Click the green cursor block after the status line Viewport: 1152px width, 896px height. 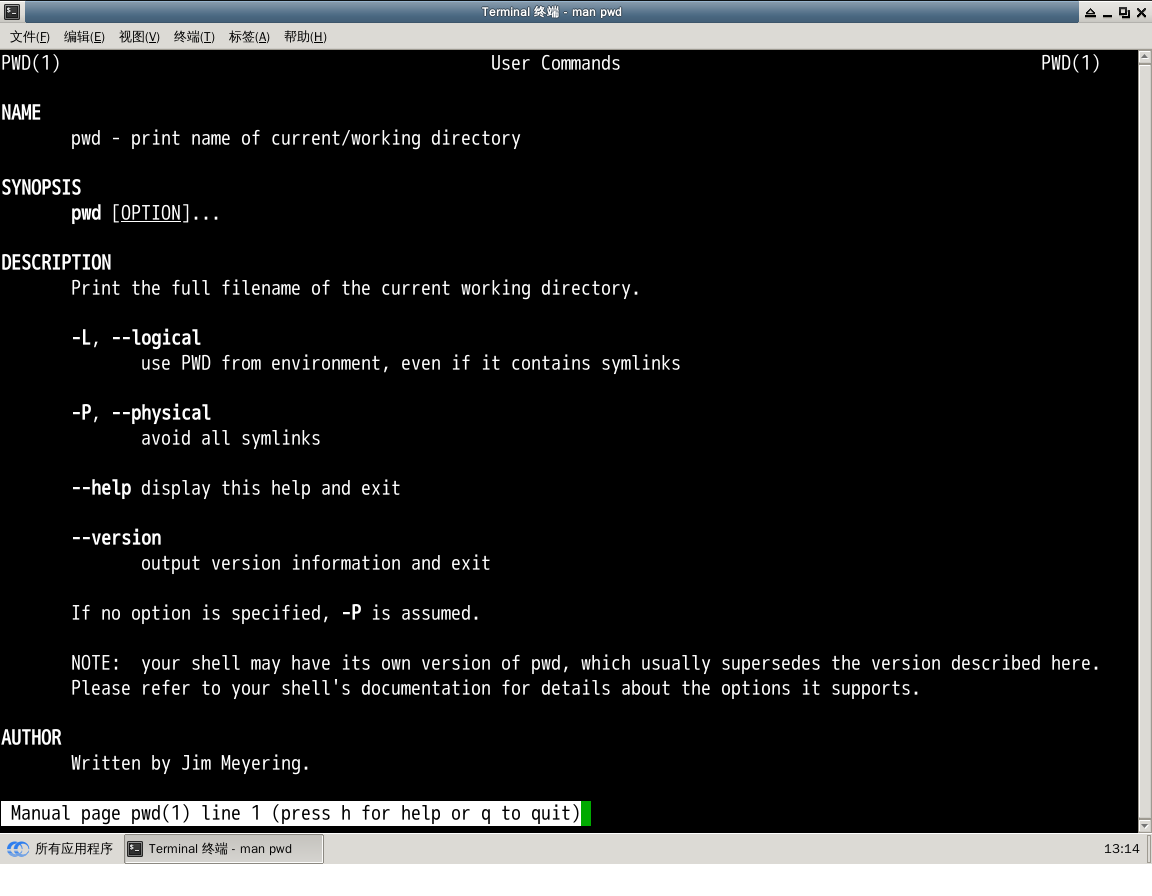coord(586,813)
